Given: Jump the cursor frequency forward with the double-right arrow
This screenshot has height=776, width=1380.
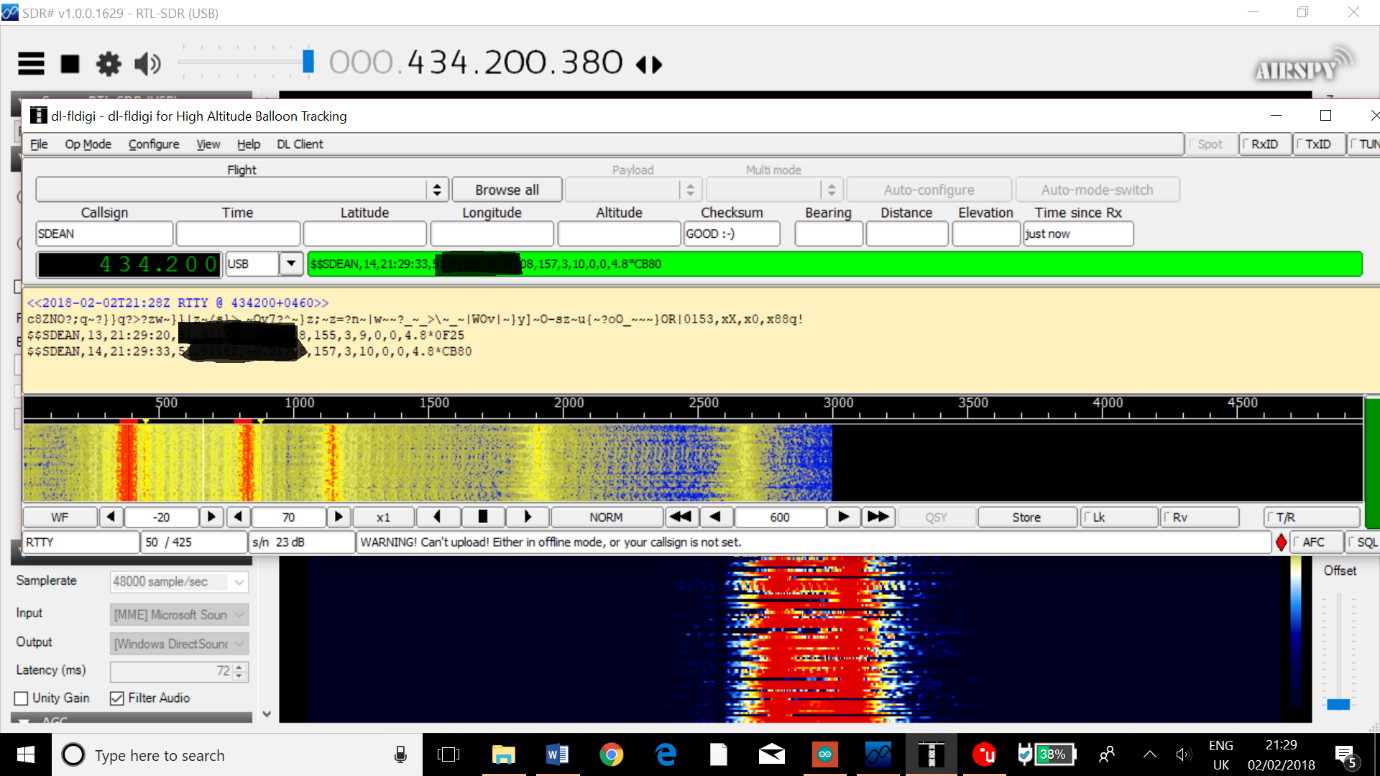Looking at the screenshot, I should [878, 517].
